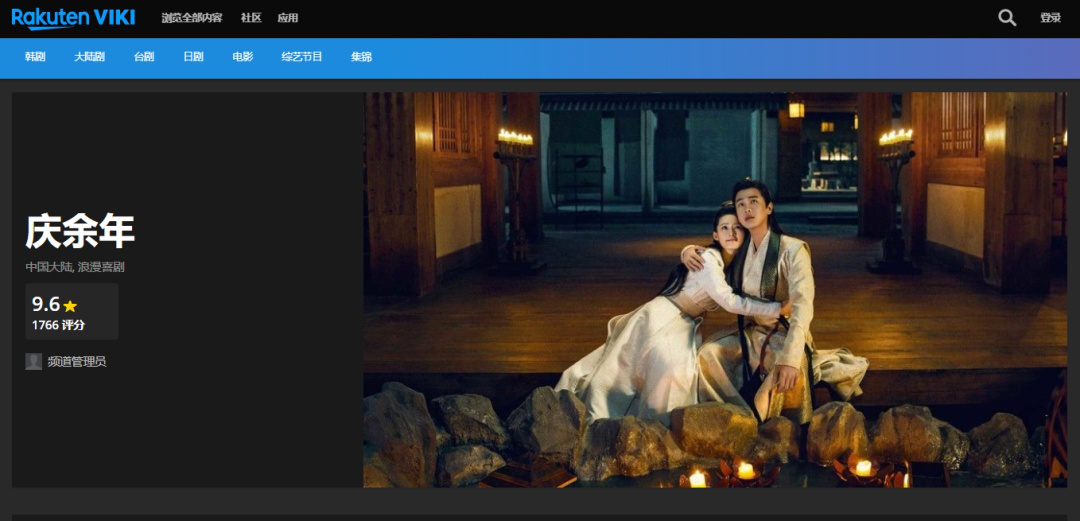
Task: Open the 应用 menu item
Action: pyautogui.click(x=288, y=18)
